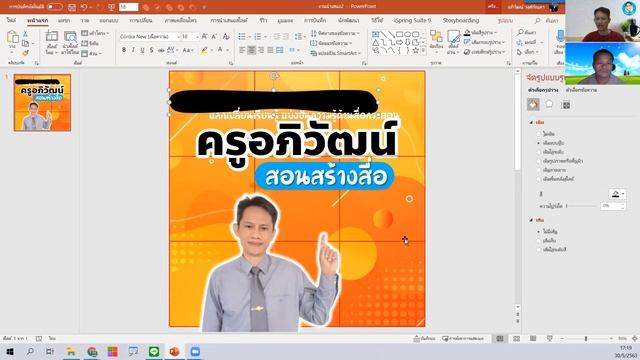Open Fill & Line icon in Format Shape pane
The width and height of the screenshot is (640, 360).
tap(533, 104)
